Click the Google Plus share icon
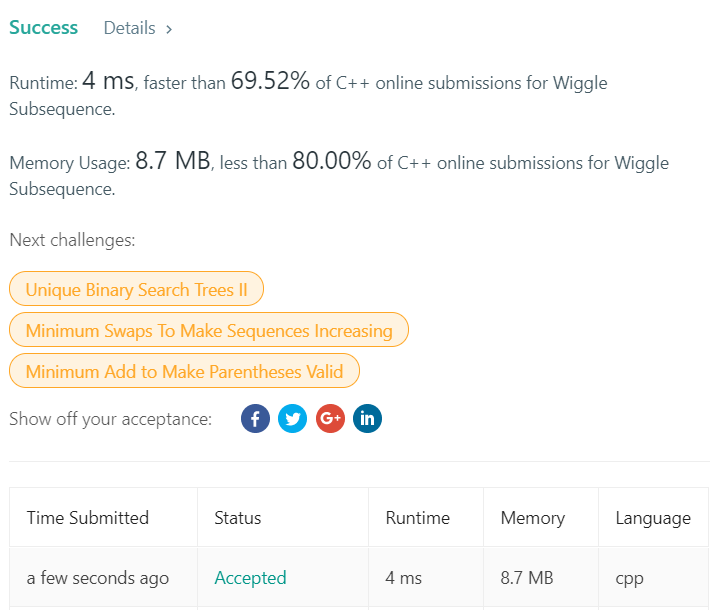Screen dimensions: 721x610 (x=330, y=419)
